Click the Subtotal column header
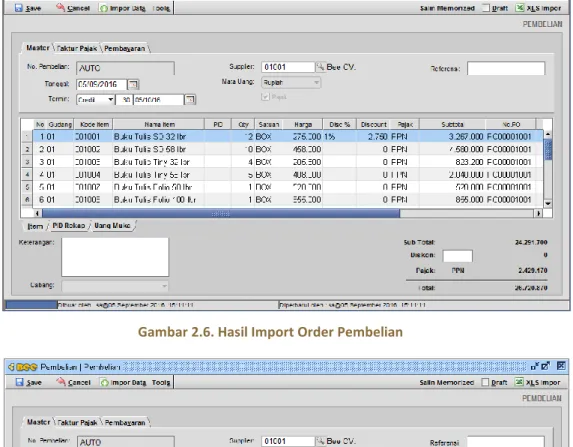Viewport: 573px width, 447px height. point(452,124)
